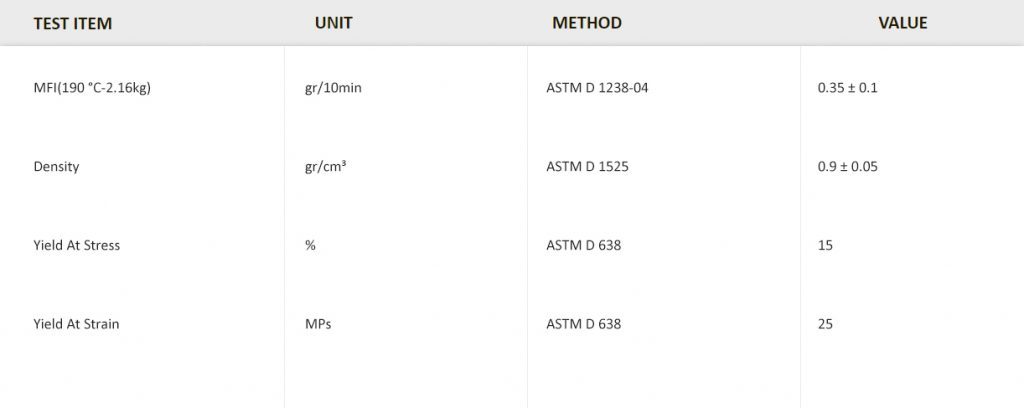1024x408 pixels.
Task: Click the value 15 cell
Action: pyautogui.click(x=825, y=245)
